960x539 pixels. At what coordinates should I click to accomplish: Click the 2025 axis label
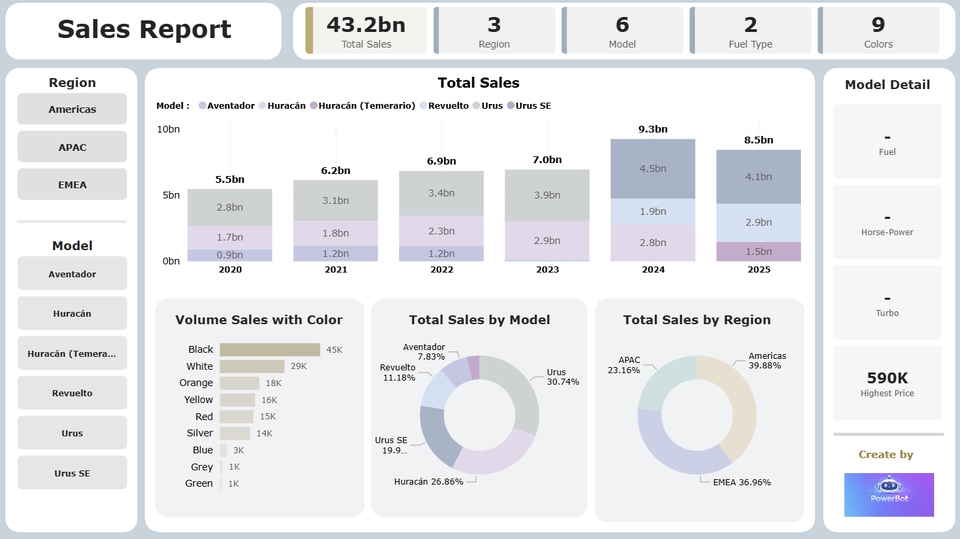(759, 270)
